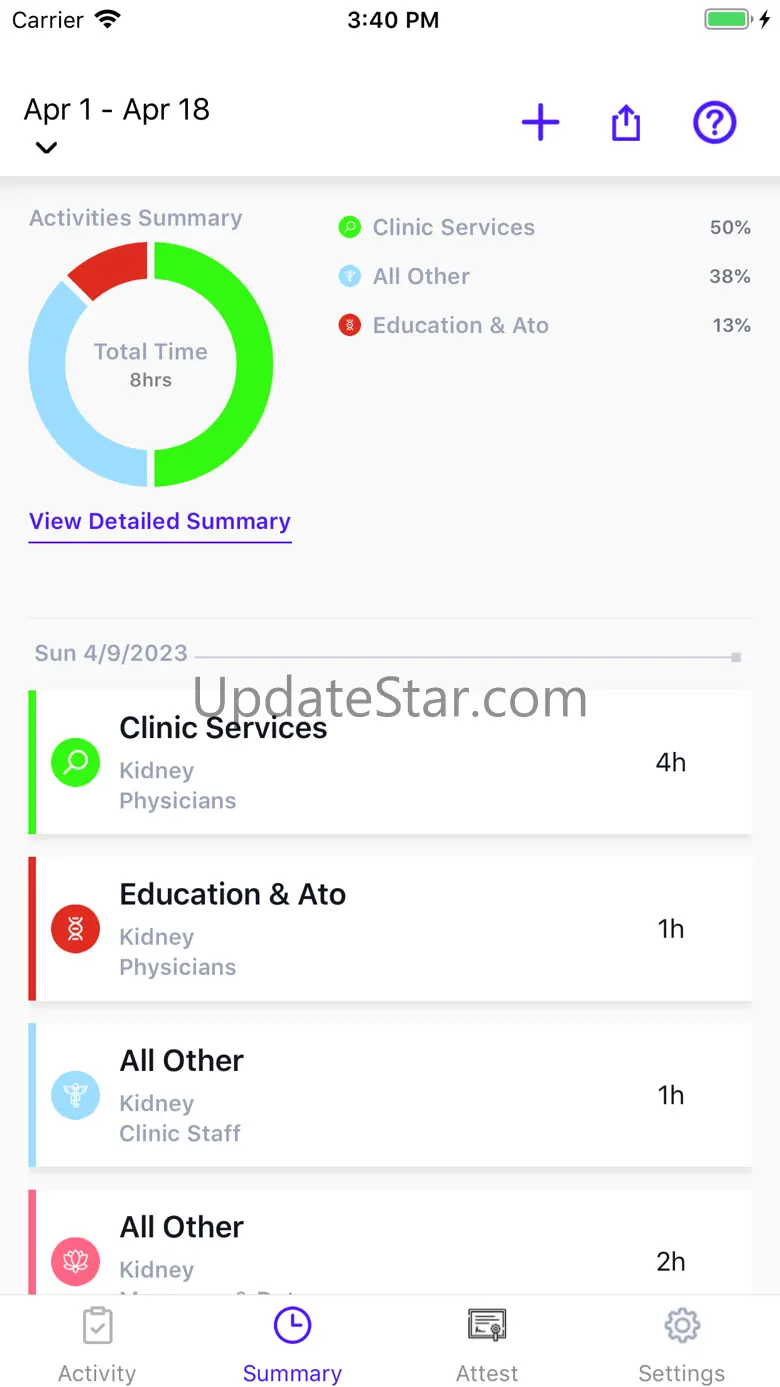Viewport: 780px width, 1387px height.
Task: Tap the share export icon
Action: click(x=626, y=123)
